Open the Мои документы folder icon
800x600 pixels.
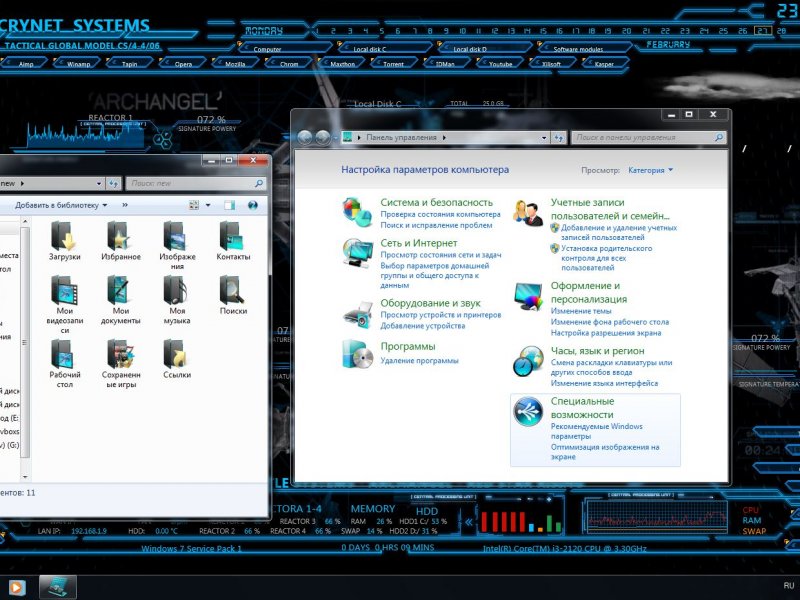pos(120,290)
